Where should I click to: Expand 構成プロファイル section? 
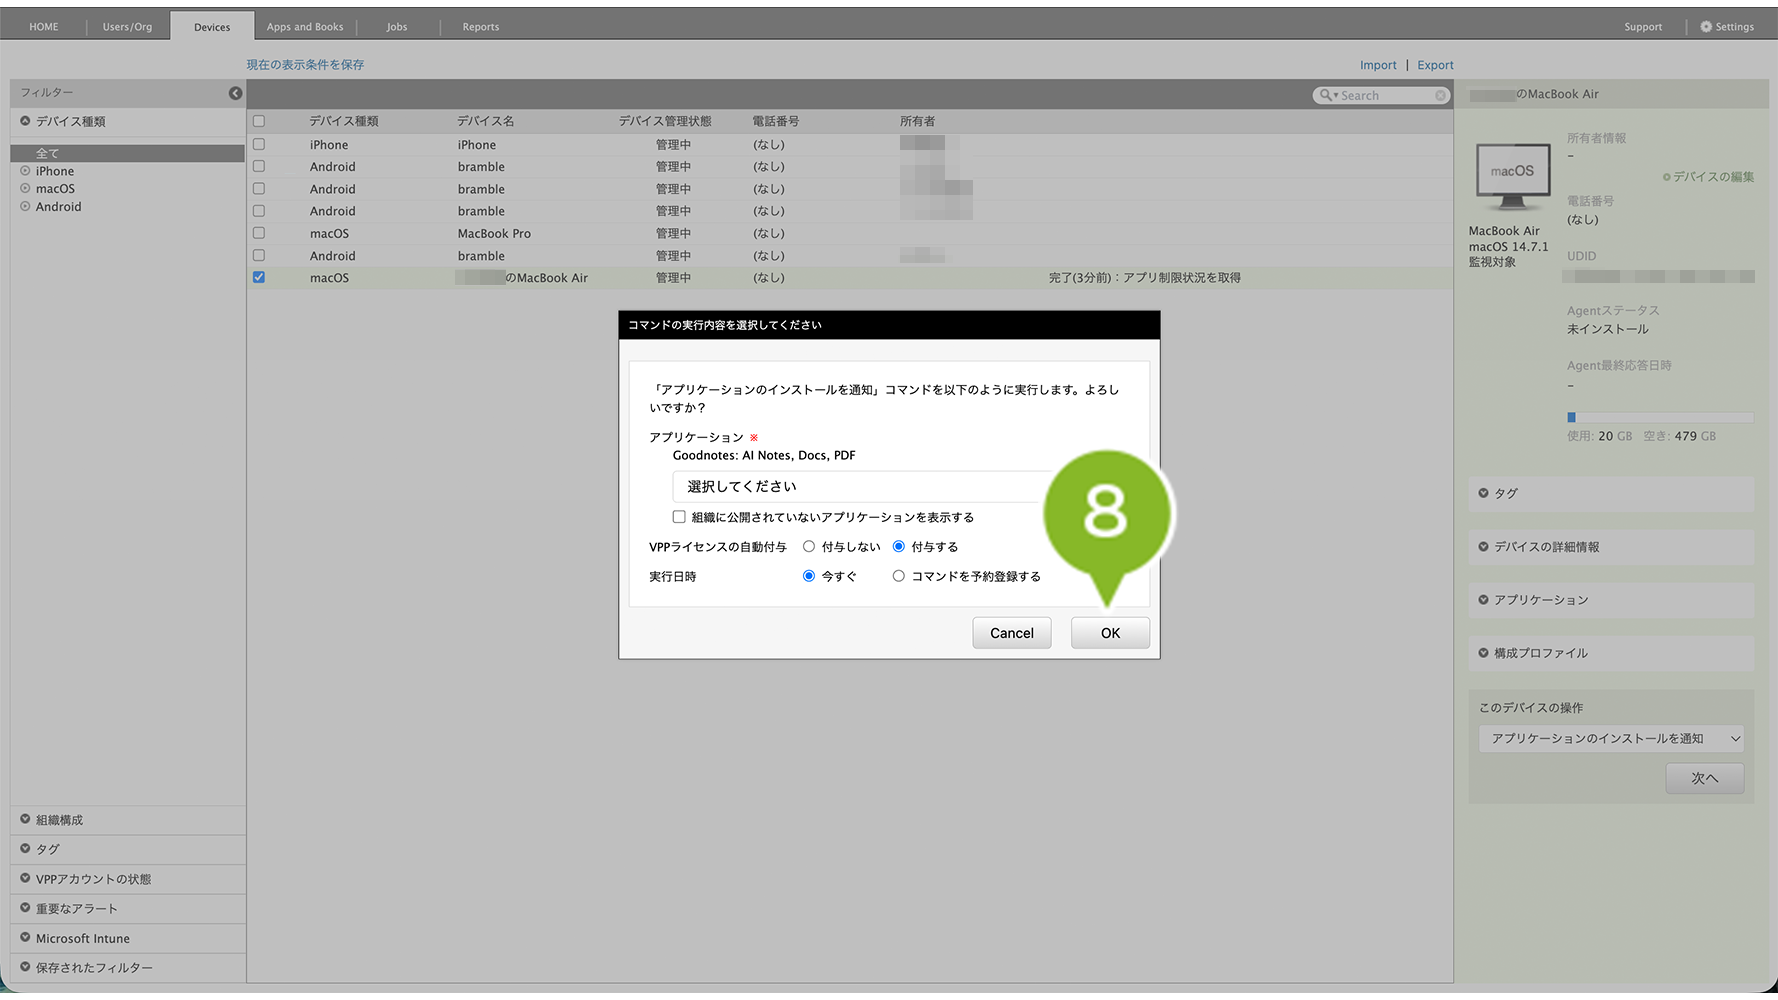[1611, 653]
